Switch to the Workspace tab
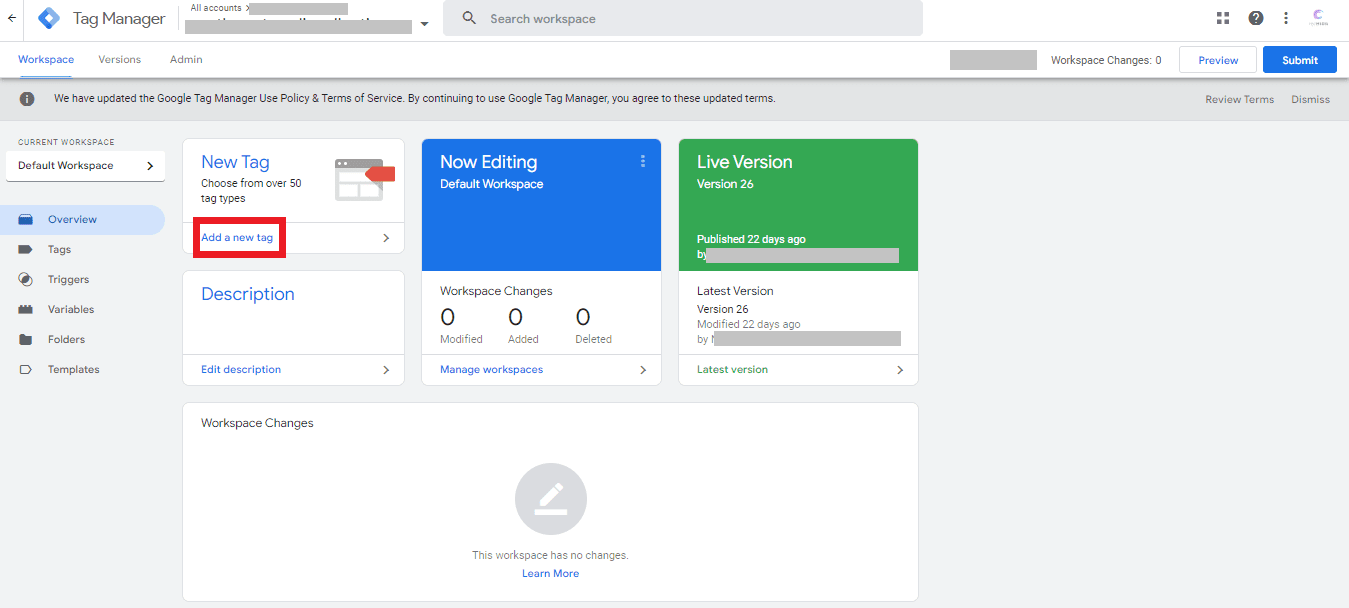1349x608 pixels. 46,60
